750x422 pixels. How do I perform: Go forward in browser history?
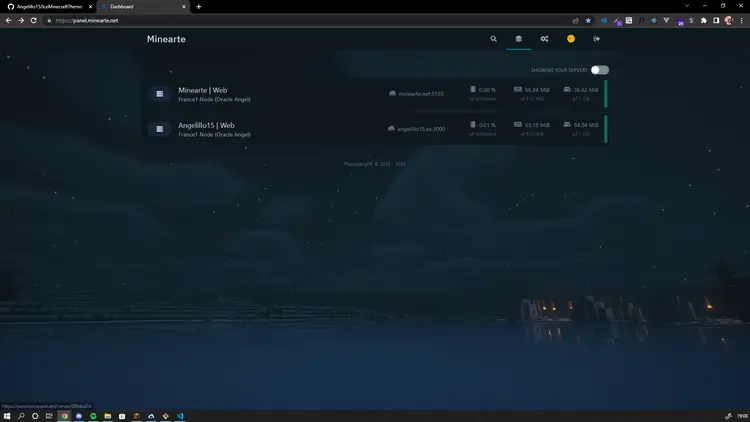pos(21,21)
